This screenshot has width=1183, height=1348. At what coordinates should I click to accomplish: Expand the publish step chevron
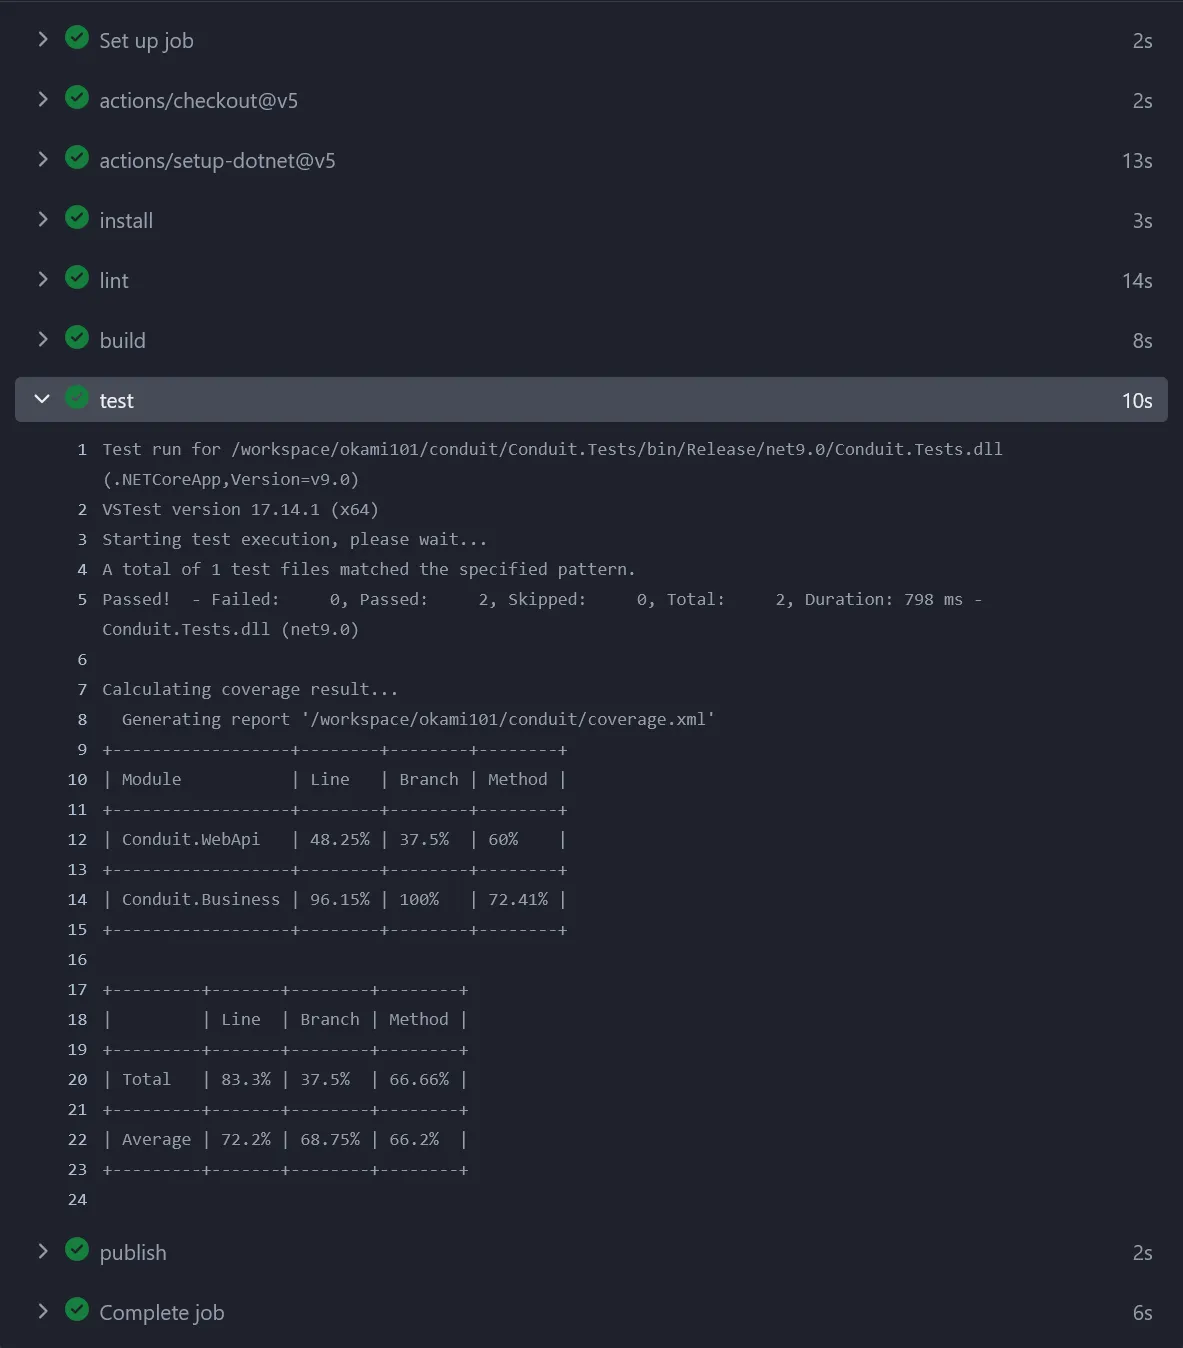pyautogui.click(x=42, y=1251)
